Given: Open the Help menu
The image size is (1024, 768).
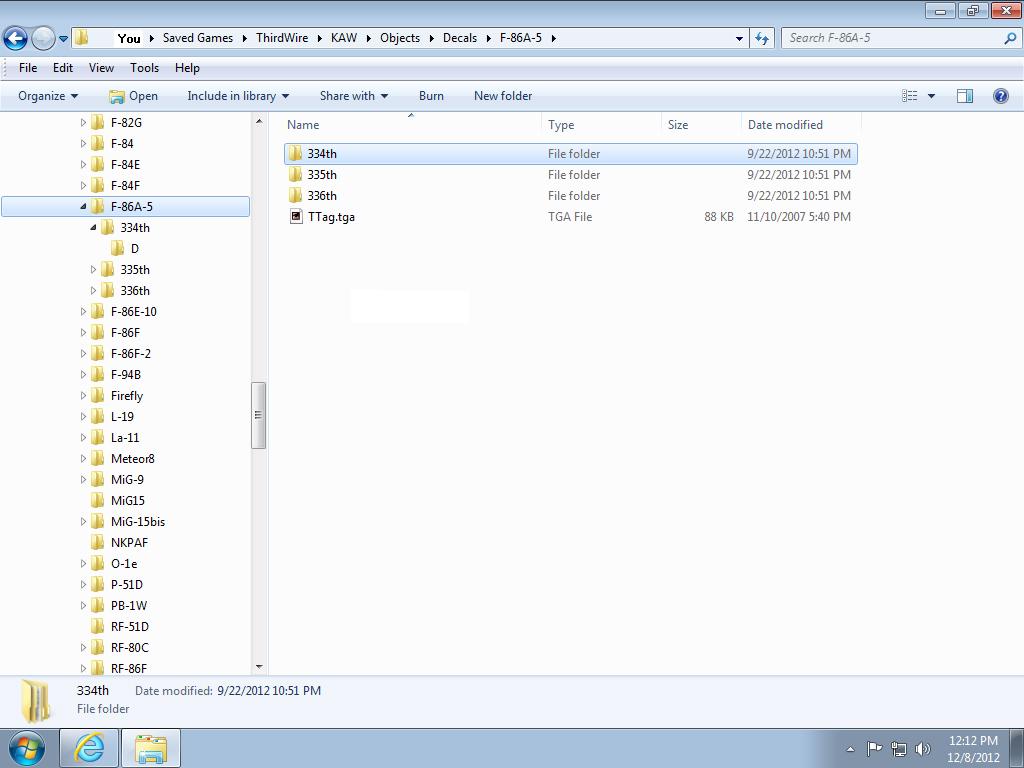Looking at the screenshot, I should [x=187, y=68].
